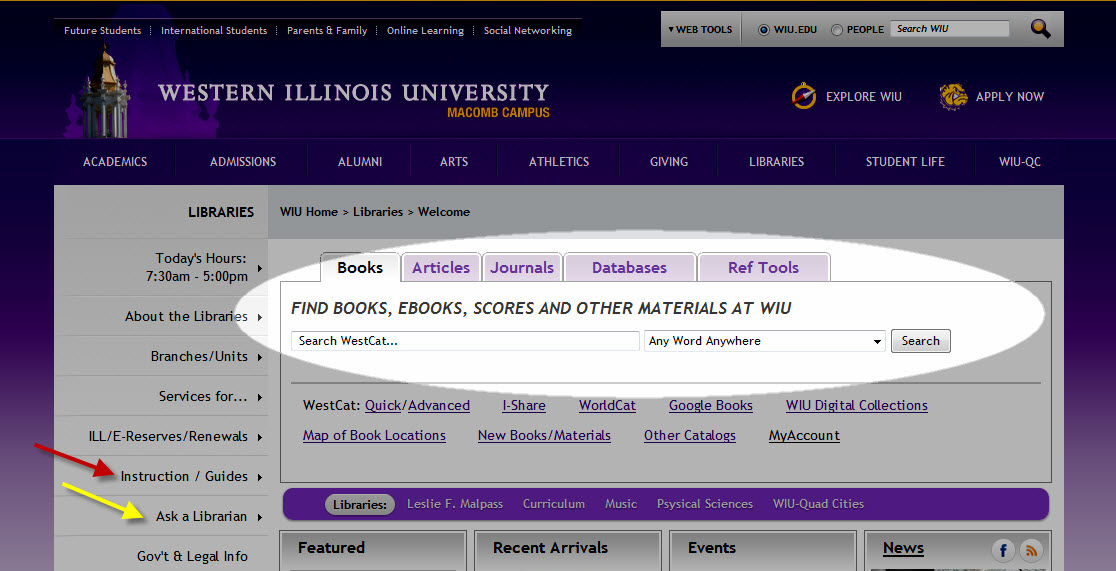Open the Map of Book Locations link

(x=374, y=435)
